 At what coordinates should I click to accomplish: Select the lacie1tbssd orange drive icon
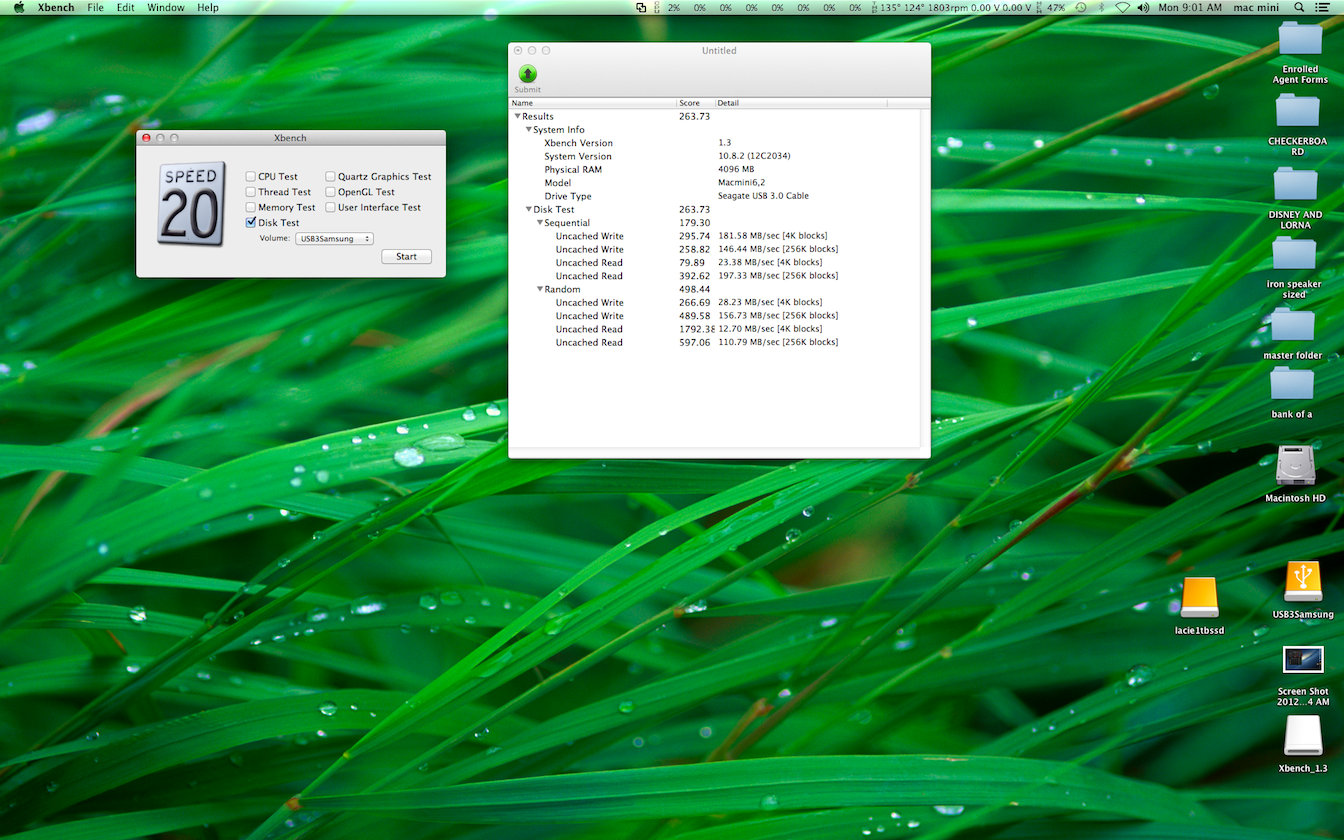(x=1199, y=598)
